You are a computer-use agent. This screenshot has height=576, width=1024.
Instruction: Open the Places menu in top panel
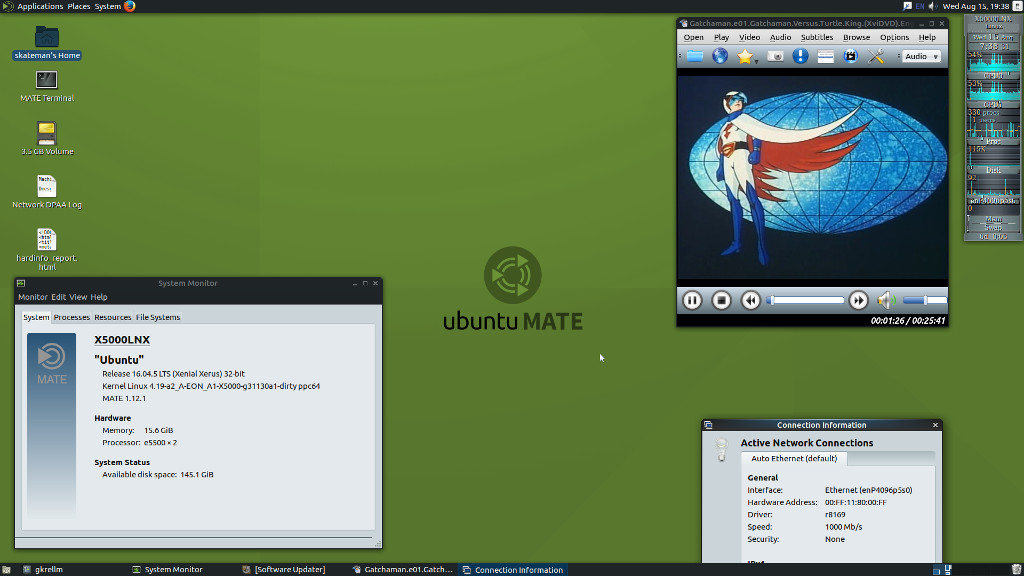point(78,7)
